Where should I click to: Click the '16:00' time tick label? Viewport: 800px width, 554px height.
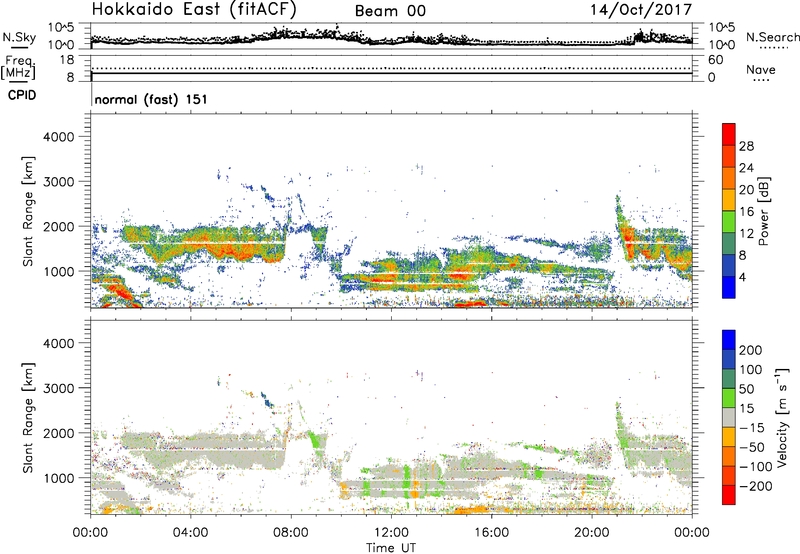click(491, 533)
